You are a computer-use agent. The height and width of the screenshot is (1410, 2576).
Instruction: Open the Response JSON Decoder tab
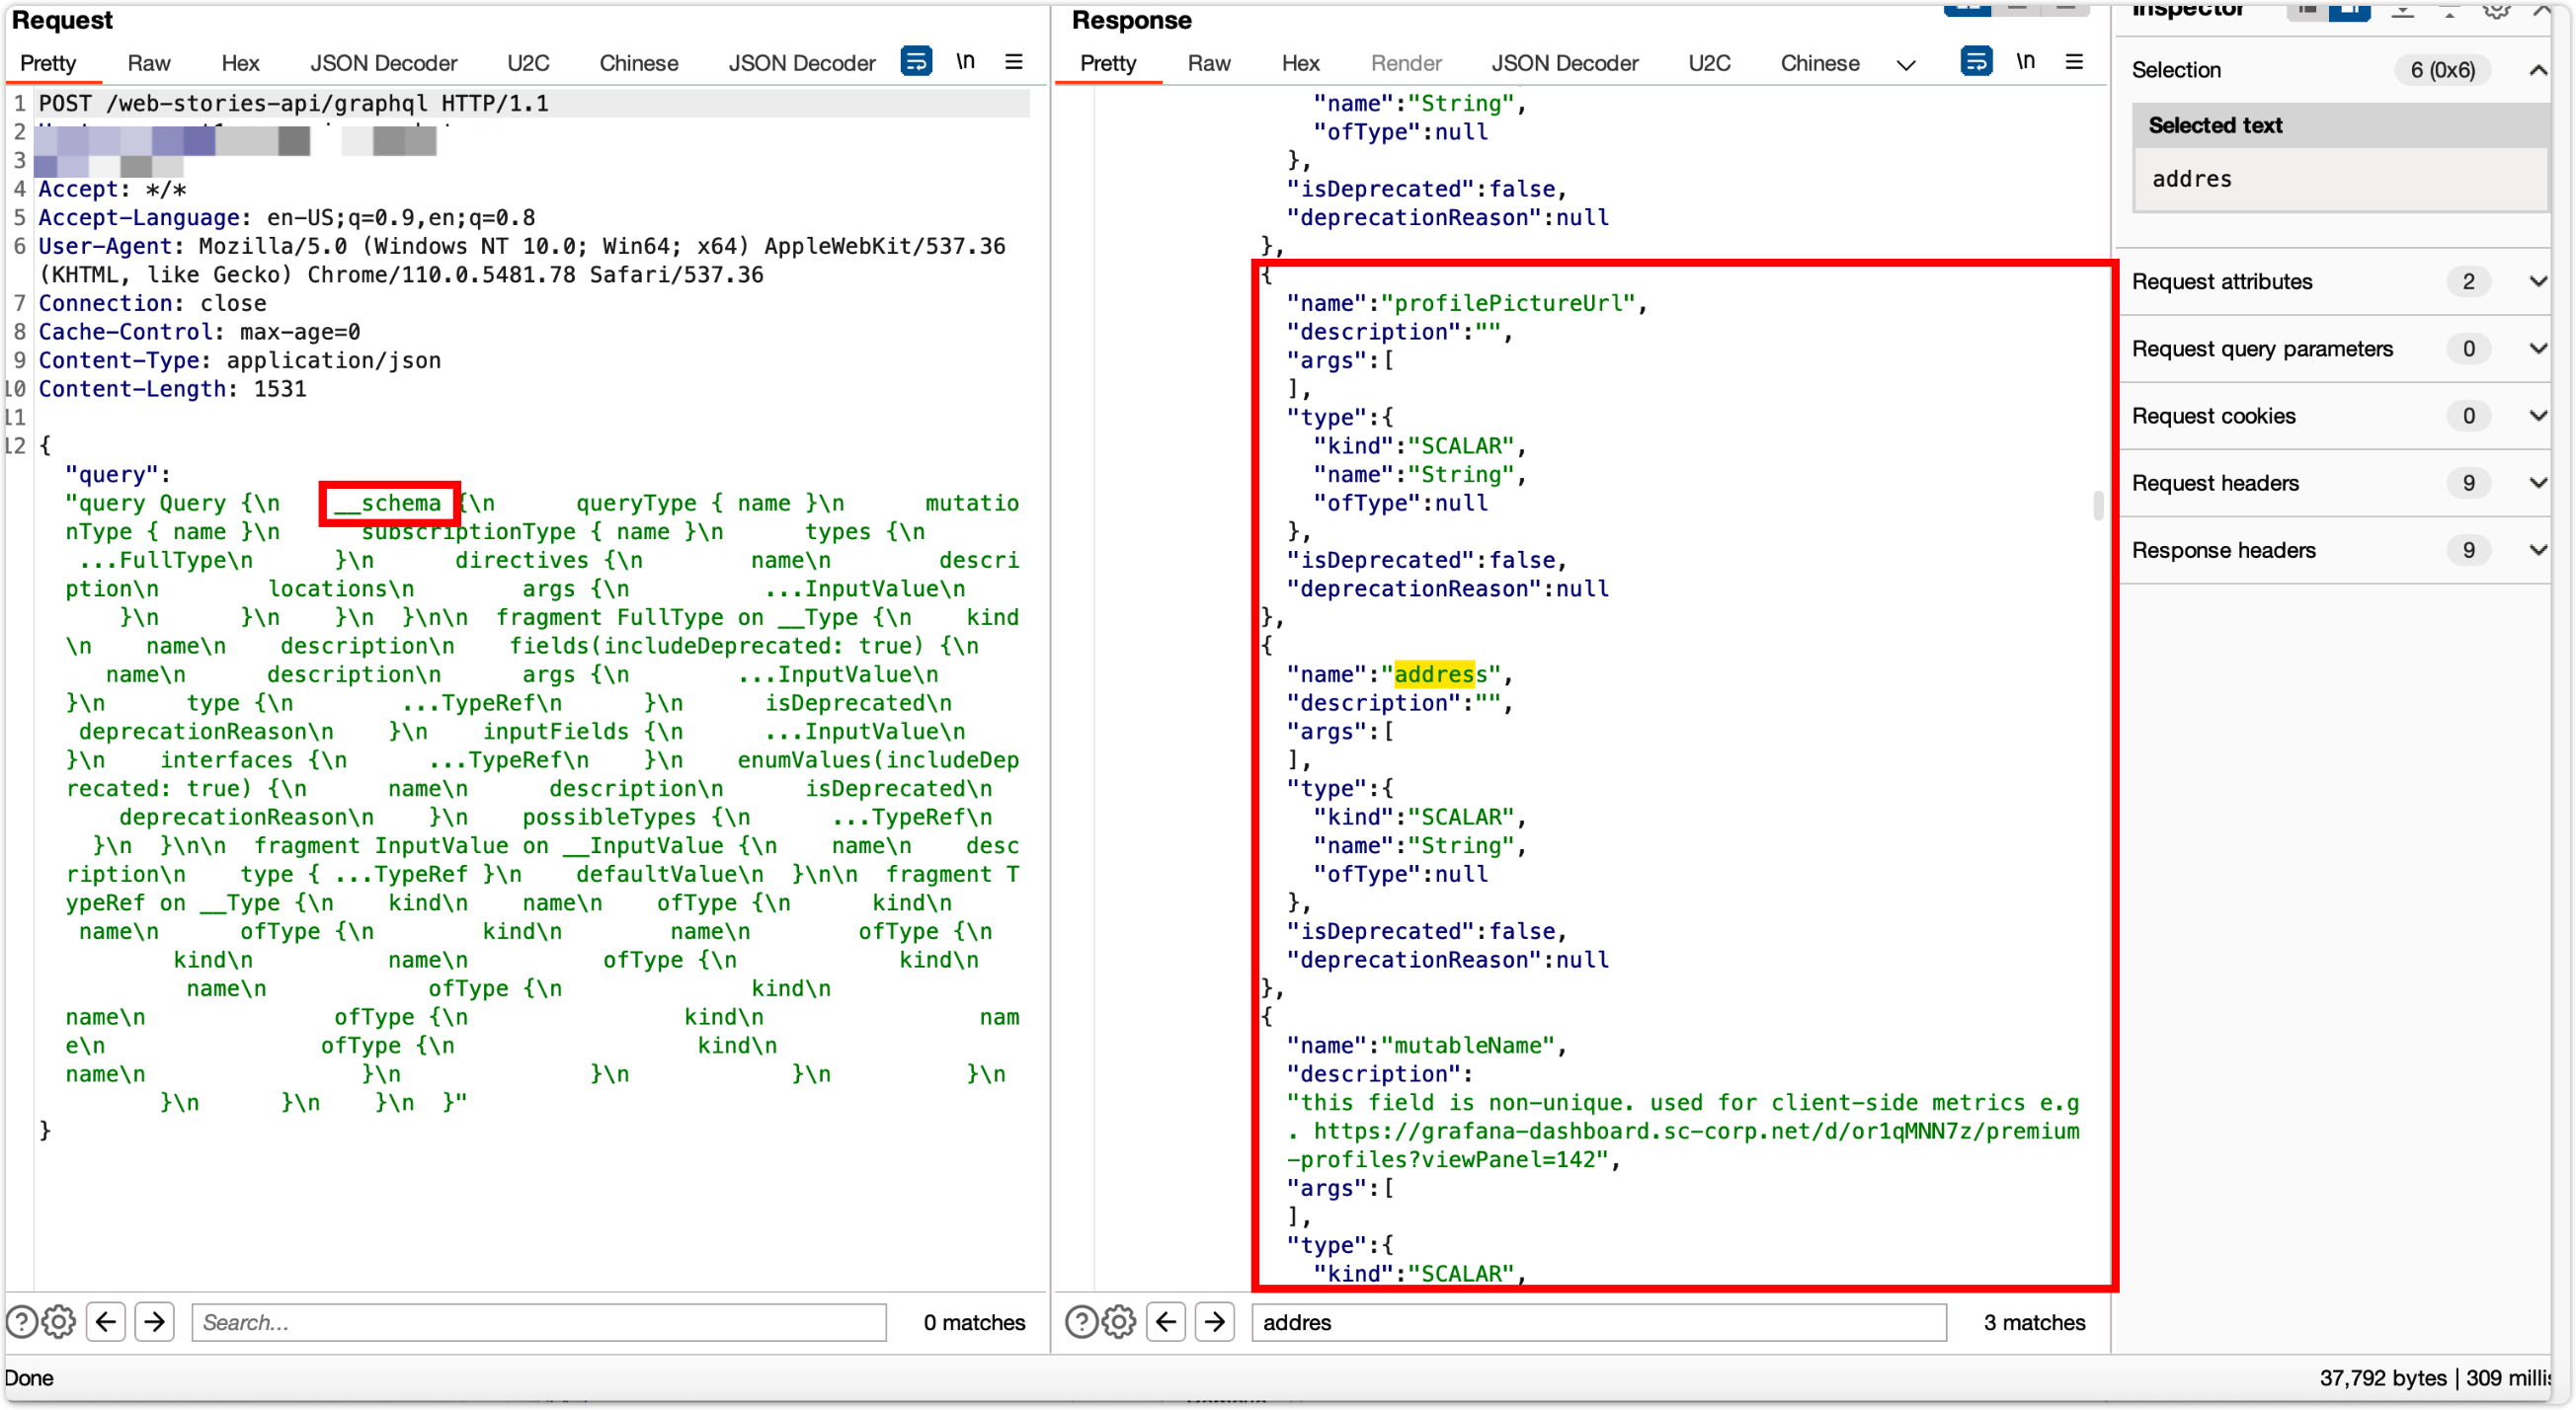point(1565,63)
